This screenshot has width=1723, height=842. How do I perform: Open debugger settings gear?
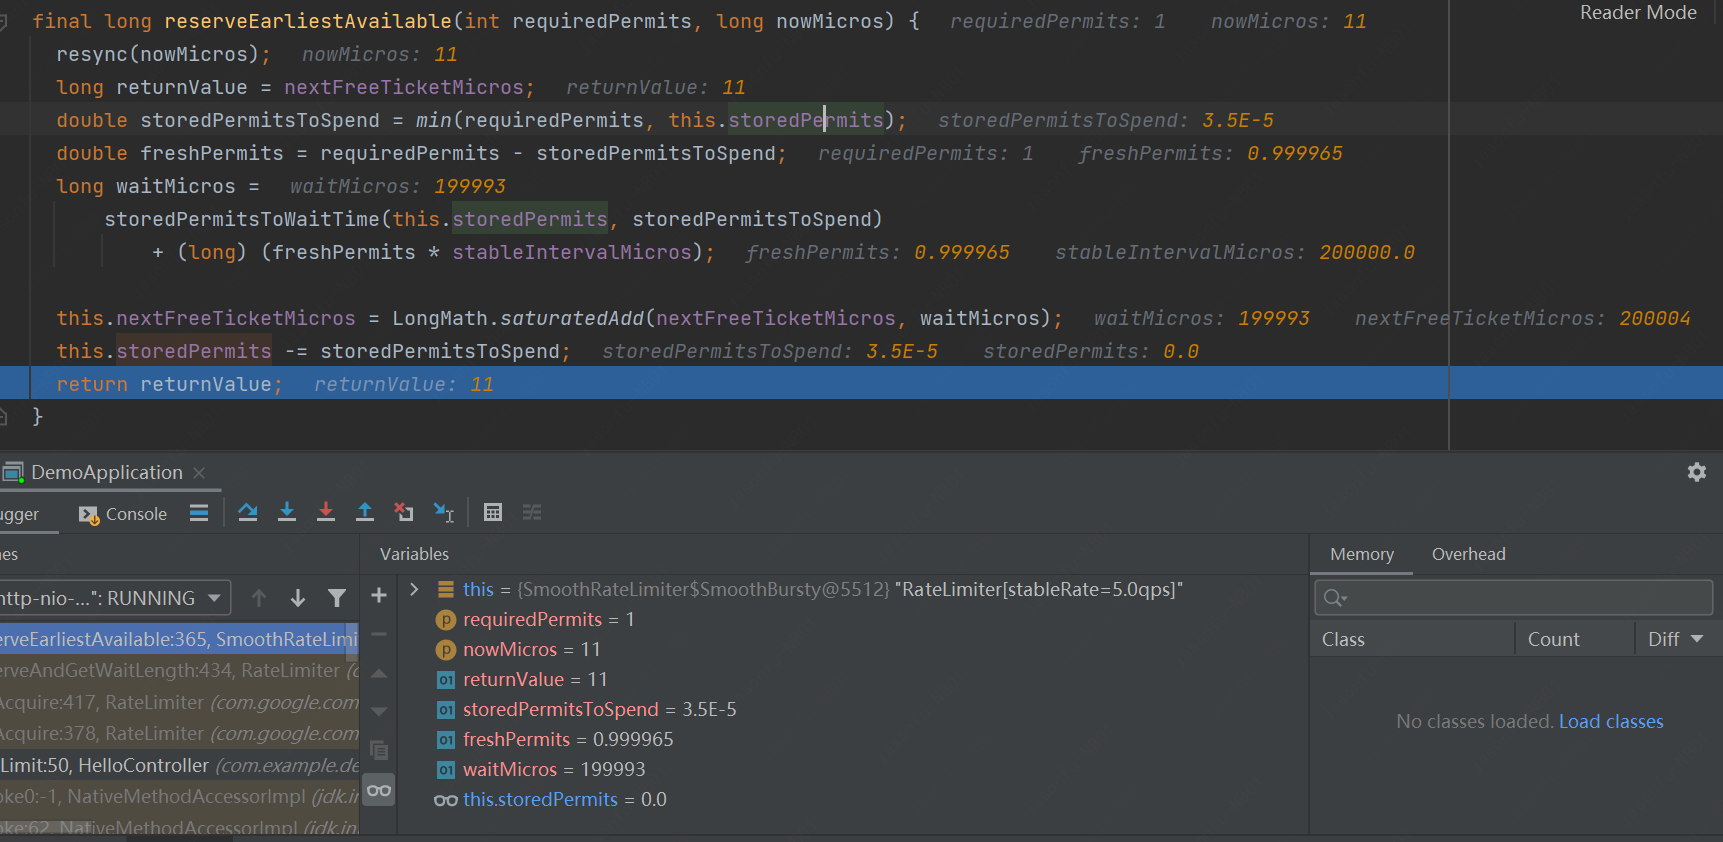(1696, 472)
